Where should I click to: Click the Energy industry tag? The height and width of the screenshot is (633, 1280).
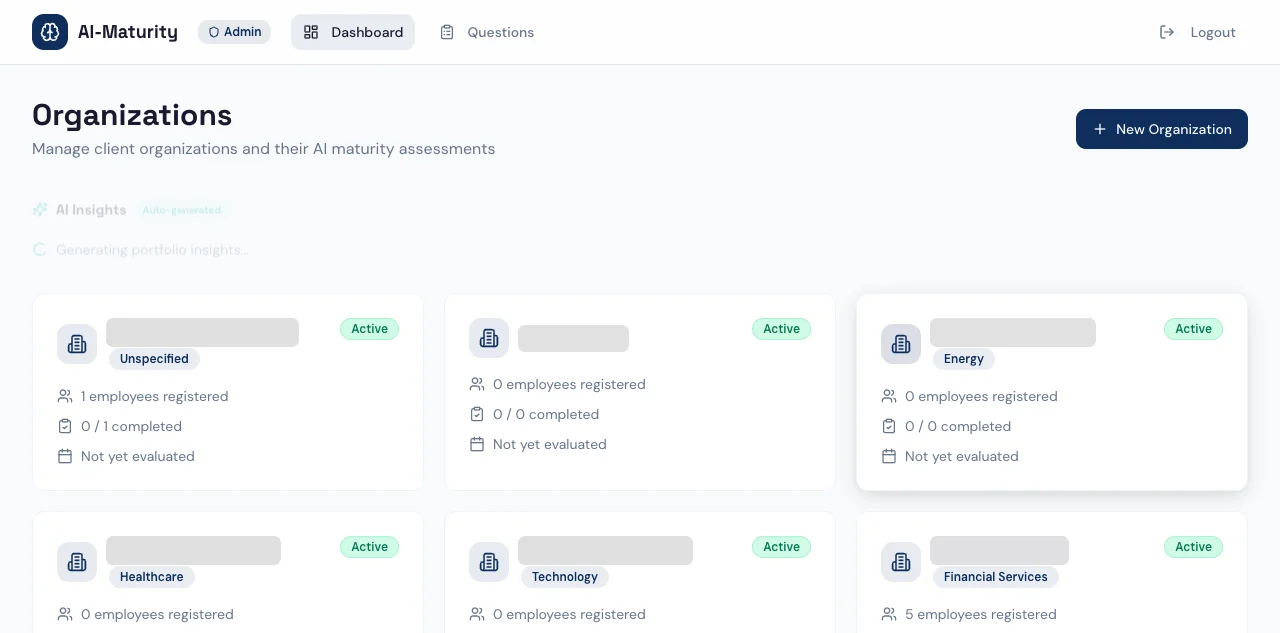(964, 359)
